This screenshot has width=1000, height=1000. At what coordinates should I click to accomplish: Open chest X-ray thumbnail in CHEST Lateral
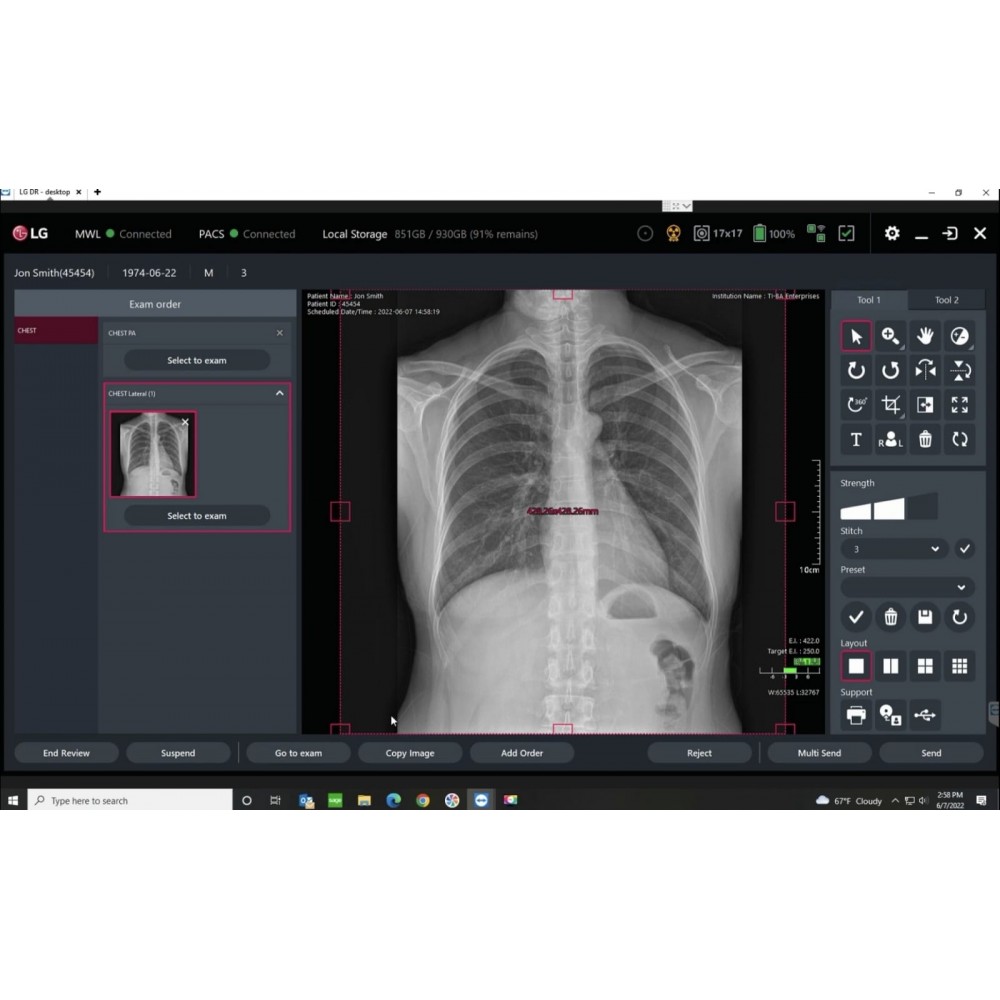click(x=153, y=454)
